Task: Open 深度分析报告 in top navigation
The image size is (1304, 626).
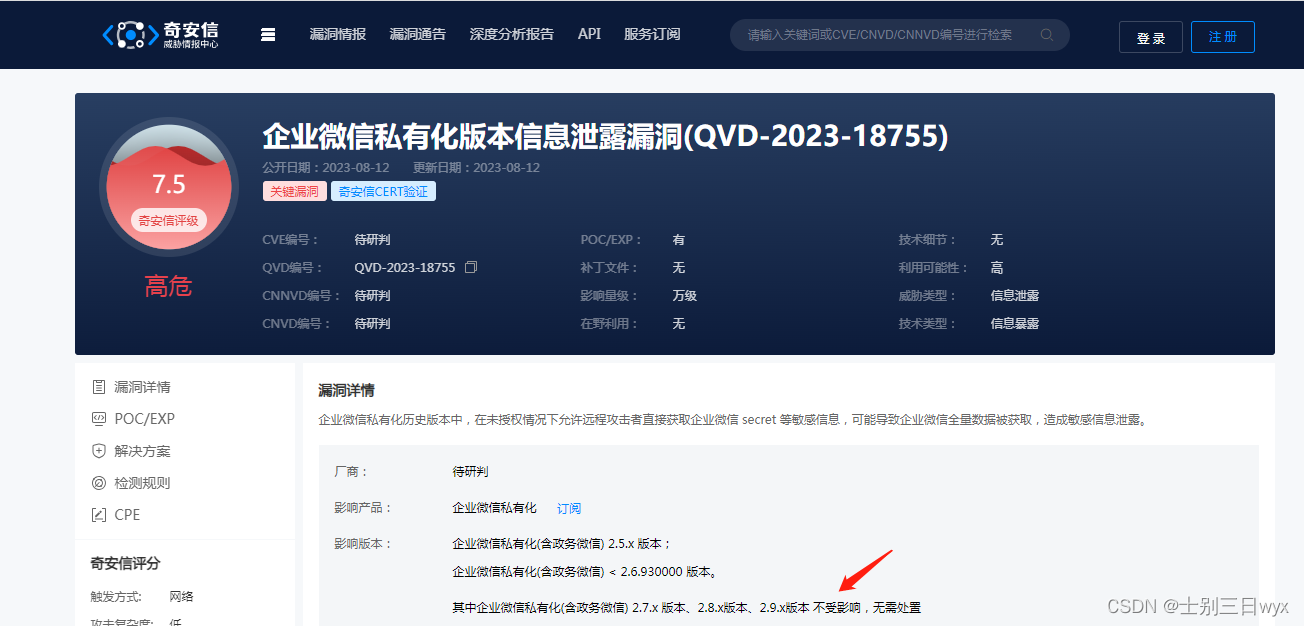Action: 512,34
